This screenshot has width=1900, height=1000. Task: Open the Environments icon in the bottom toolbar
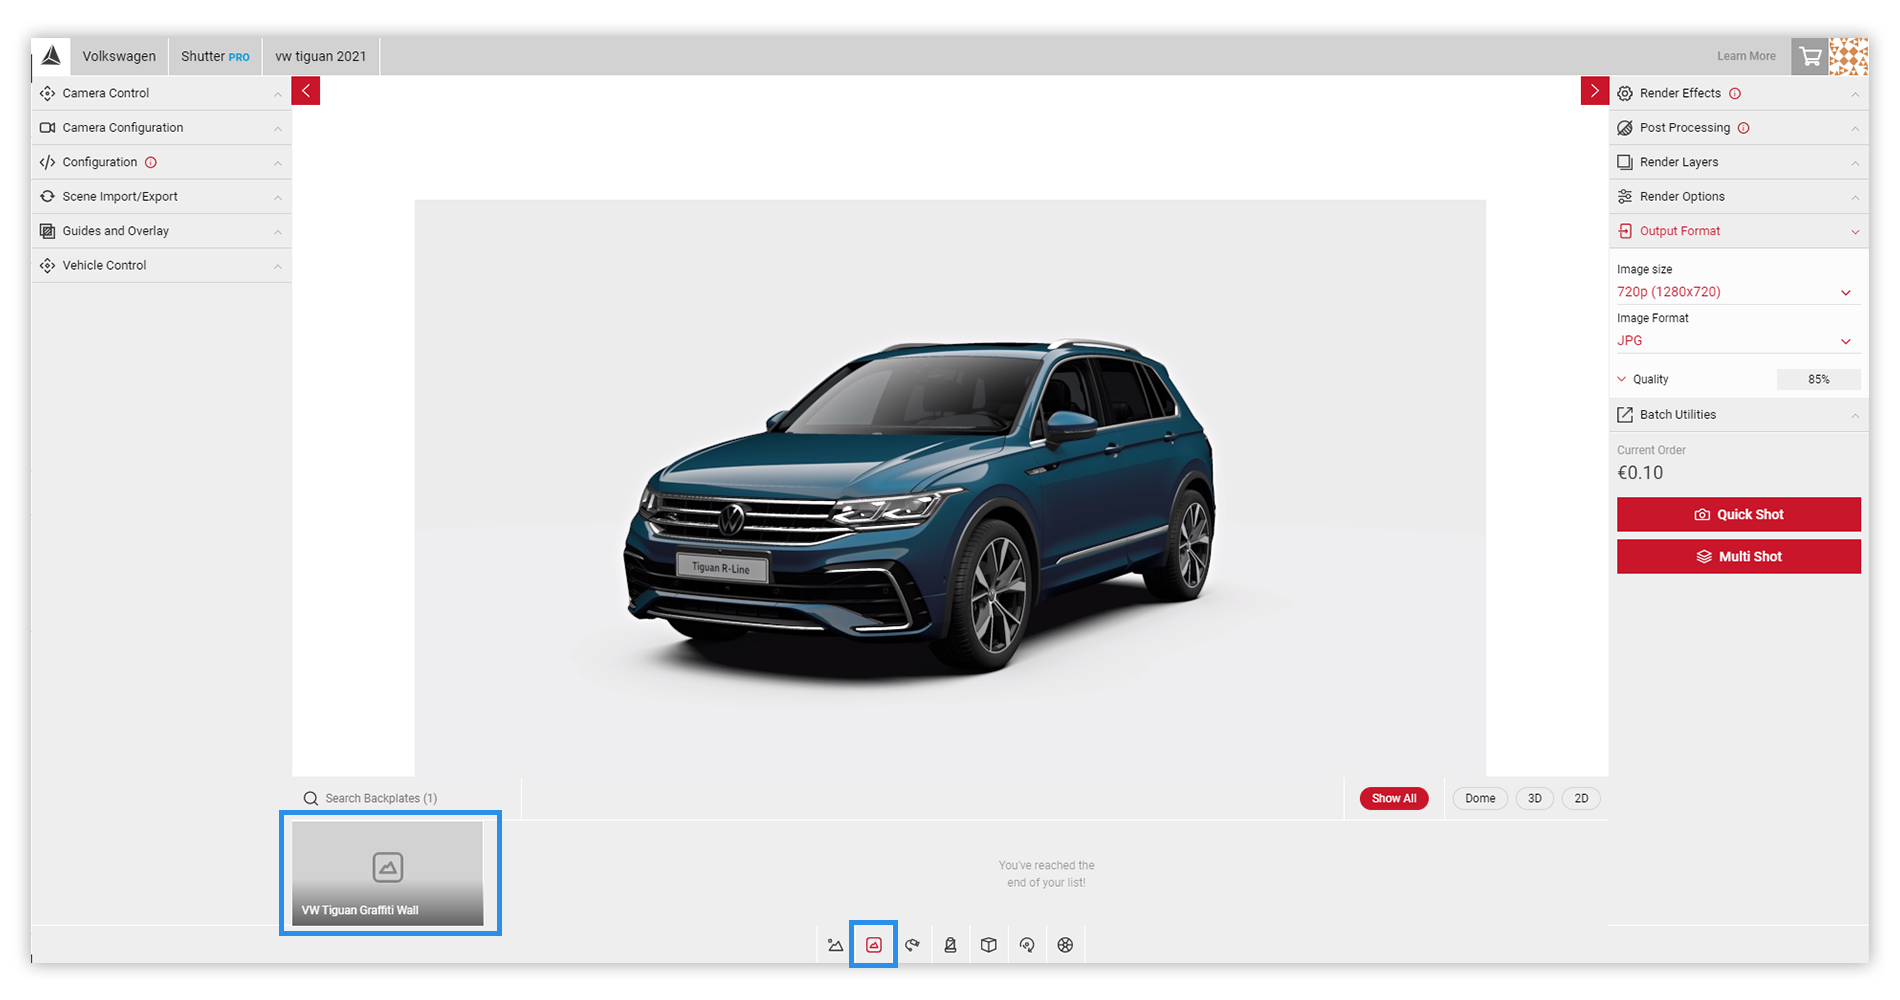click(836, 945)
